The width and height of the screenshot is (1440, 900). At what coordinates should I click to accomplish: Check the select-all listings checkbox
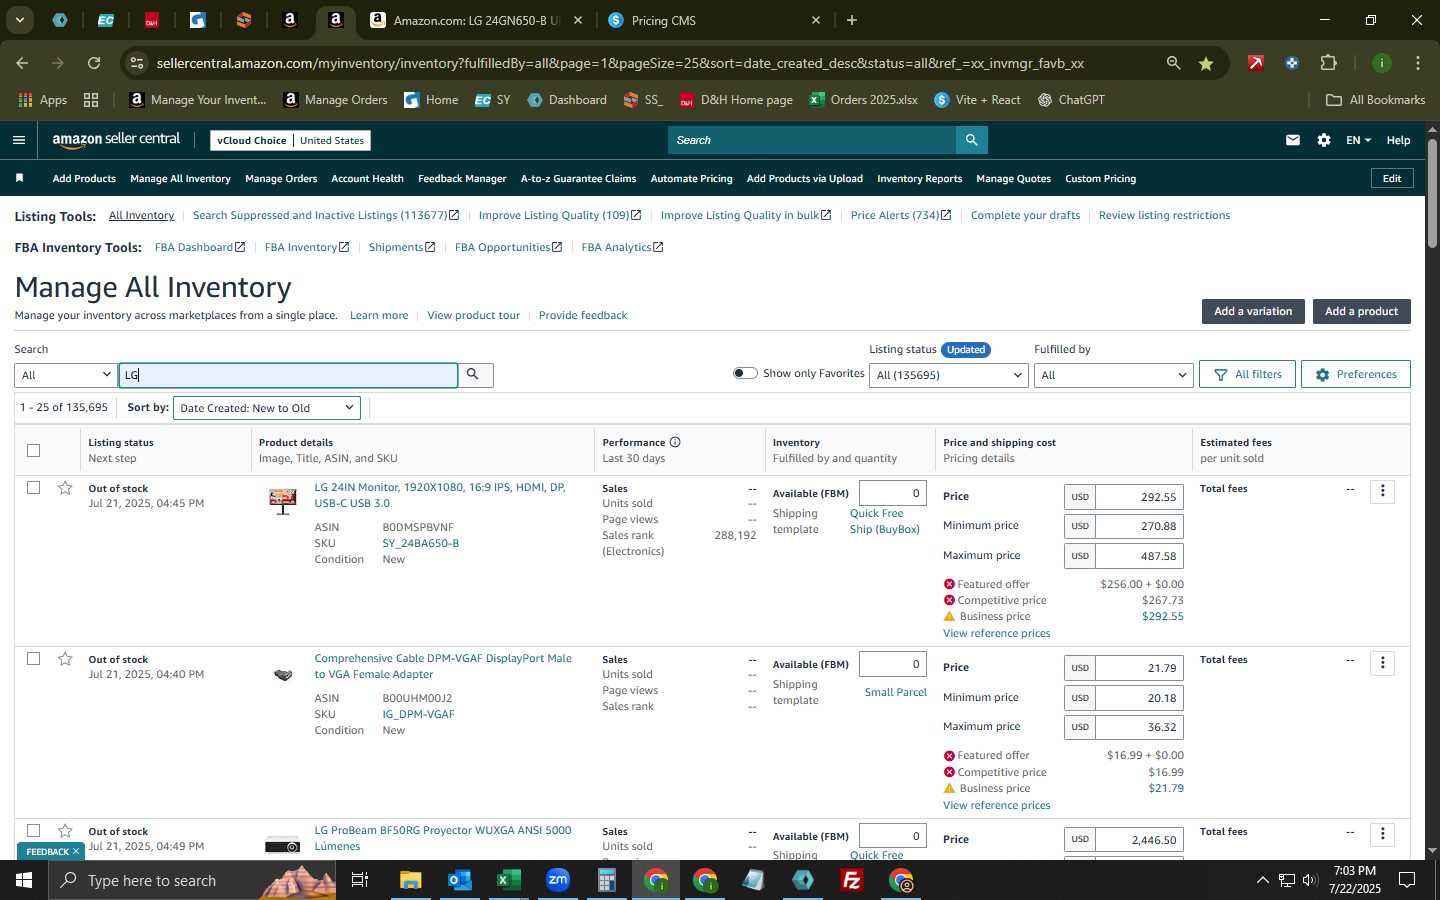[x=33, y=450]
